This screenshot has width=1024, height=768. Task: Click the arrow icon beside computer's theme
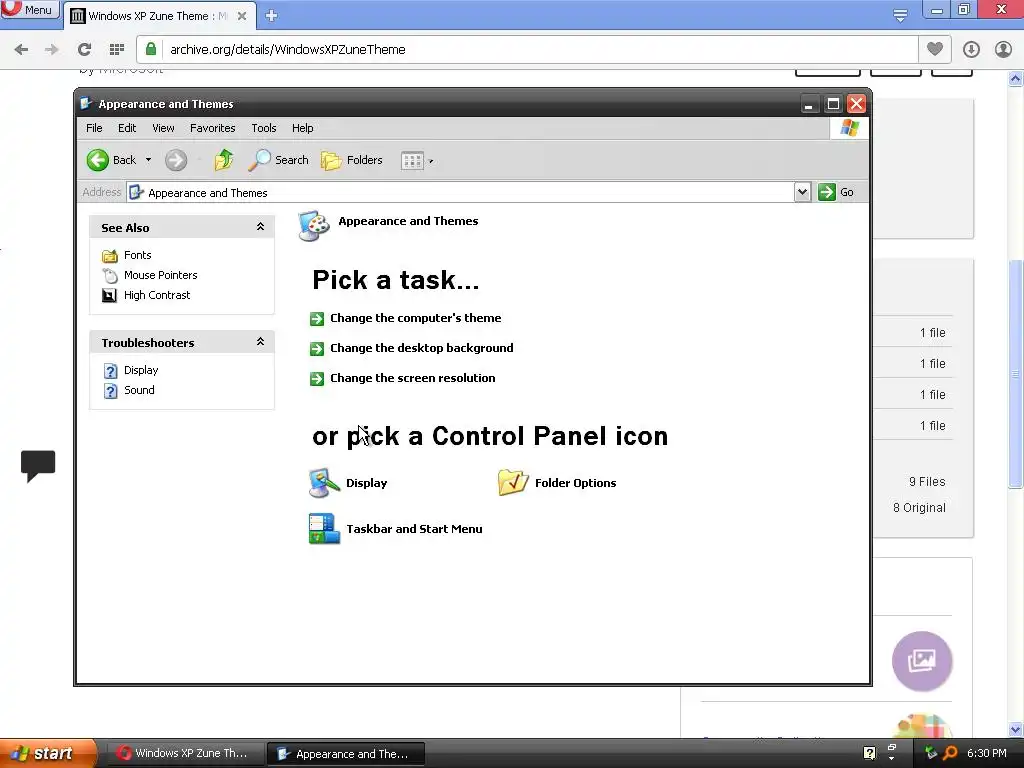317,319
